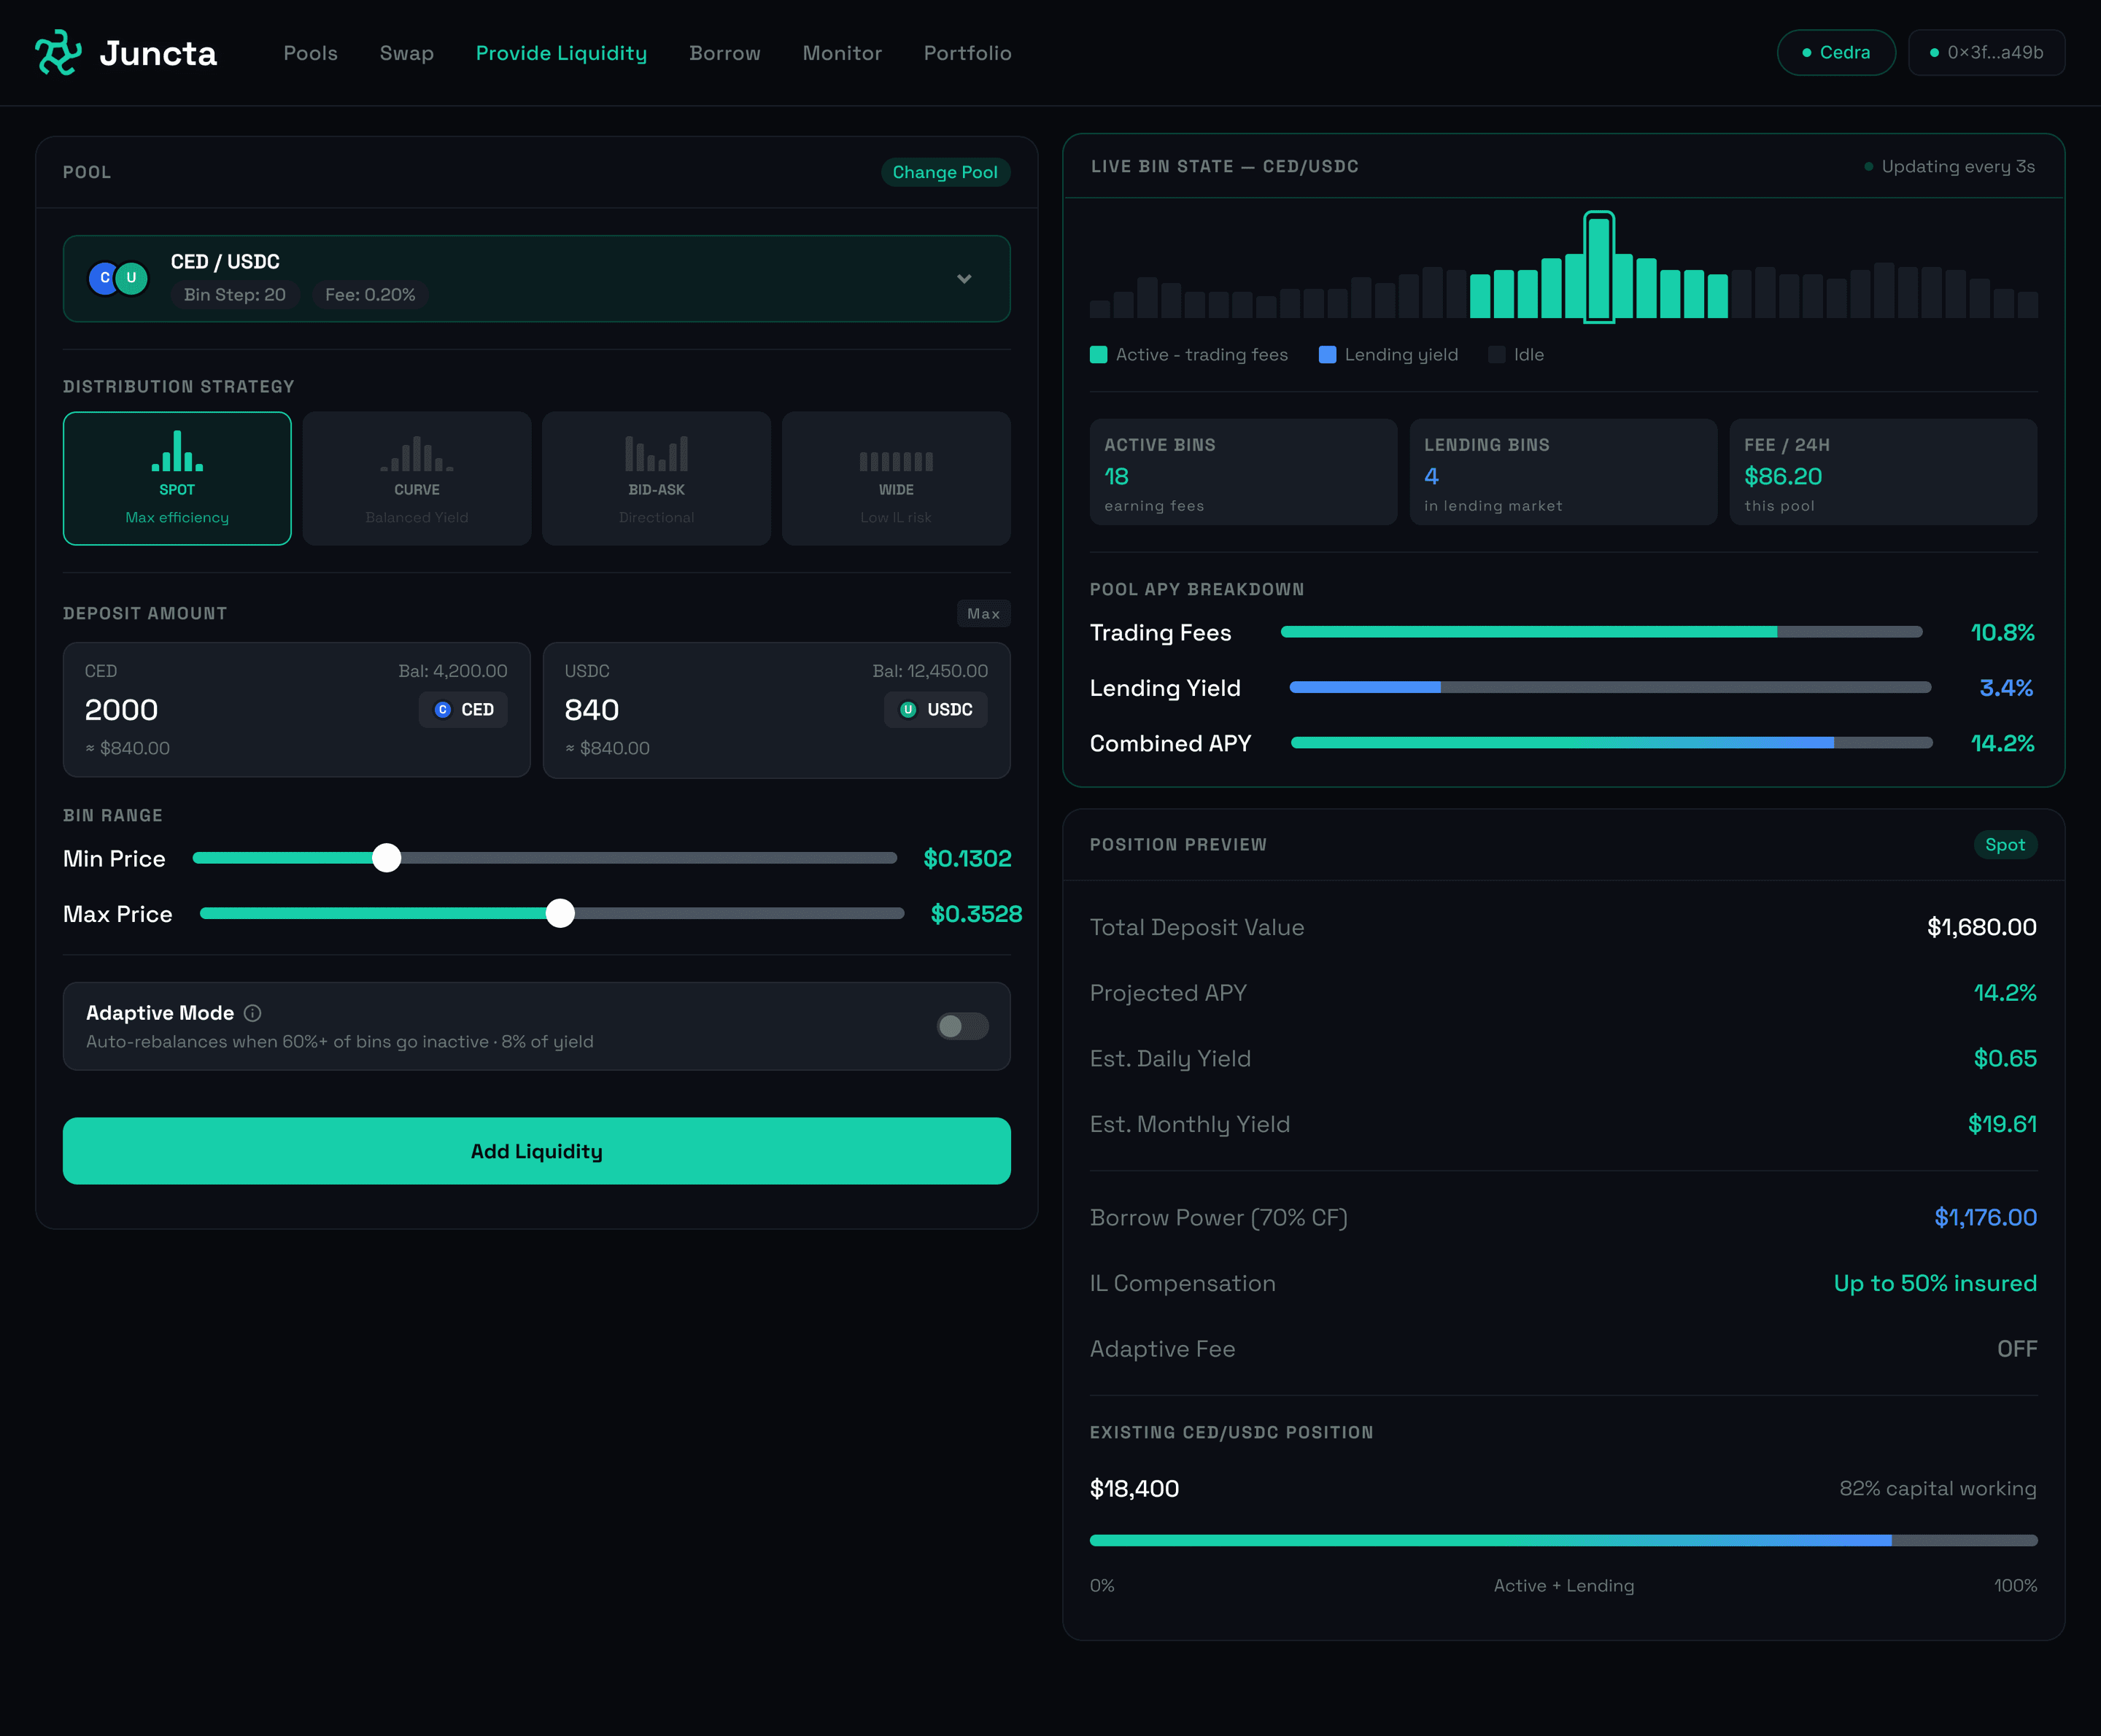Image resolution: width=2101 pixels, height=1736 pixels.
Task: Select the Provide Liquidity tab
Action: click(561, 53)
